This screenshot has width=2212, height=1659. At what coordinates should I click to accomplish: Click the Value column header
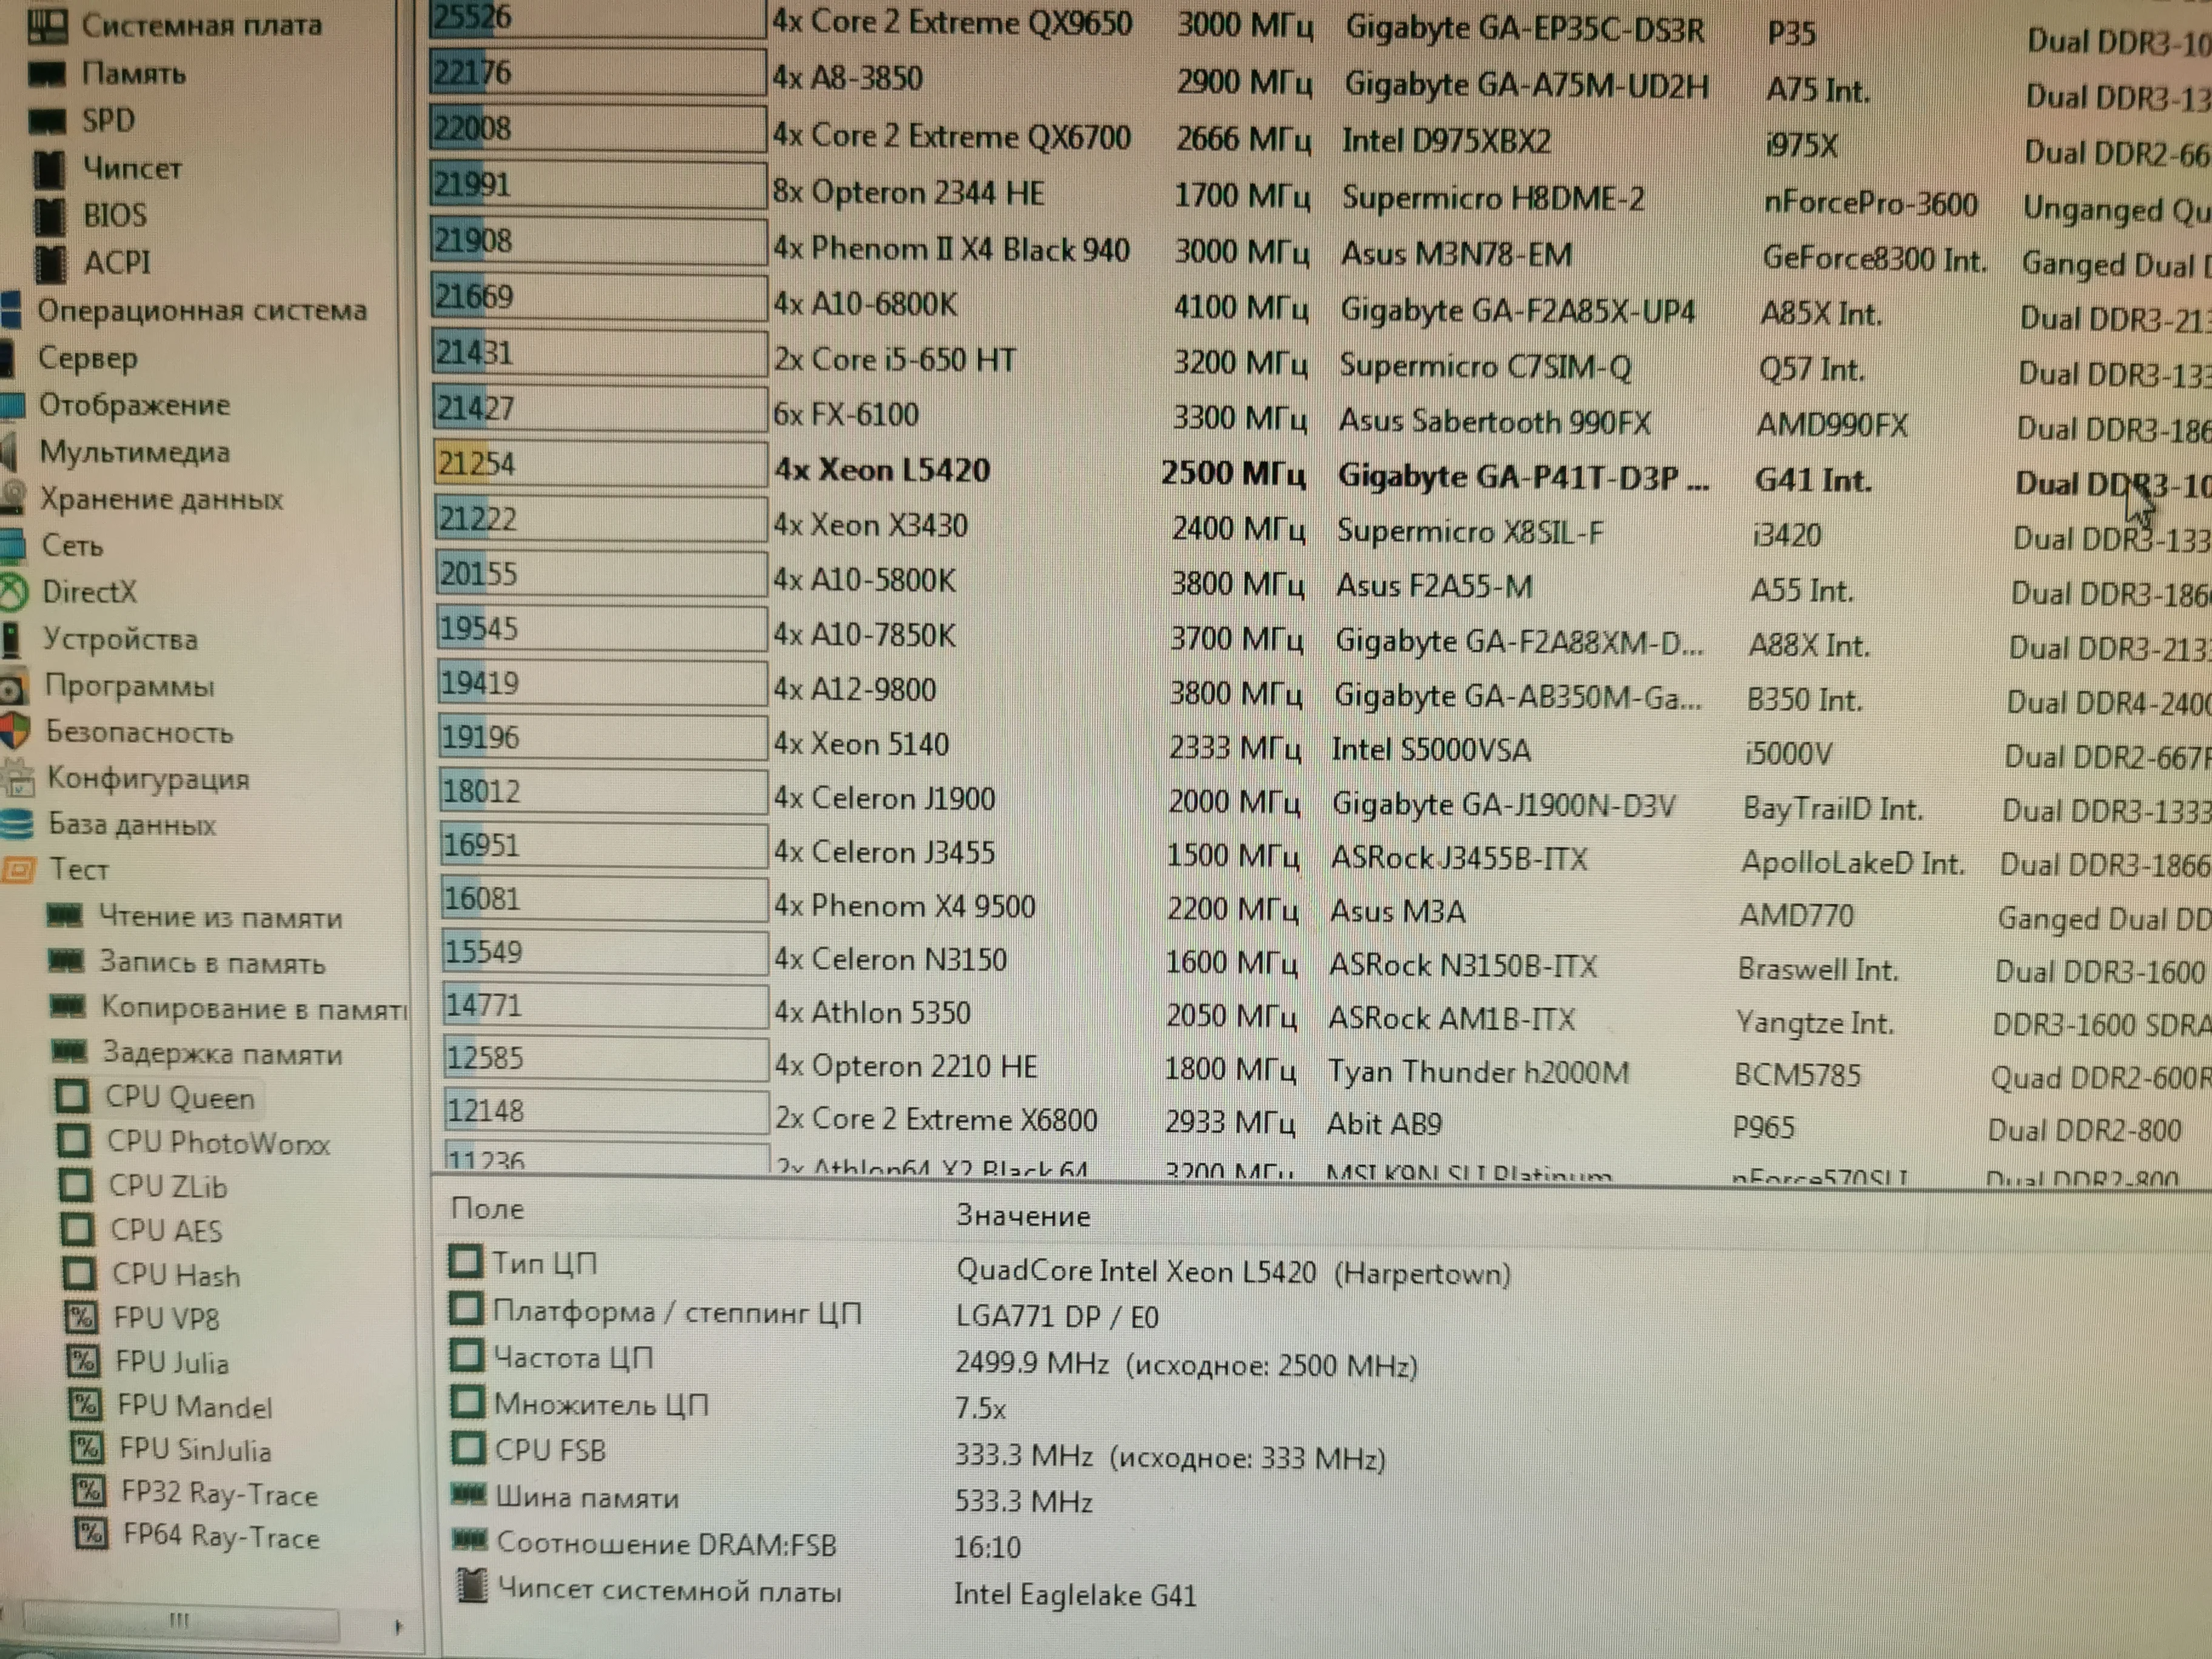tap(1022, 1216)
